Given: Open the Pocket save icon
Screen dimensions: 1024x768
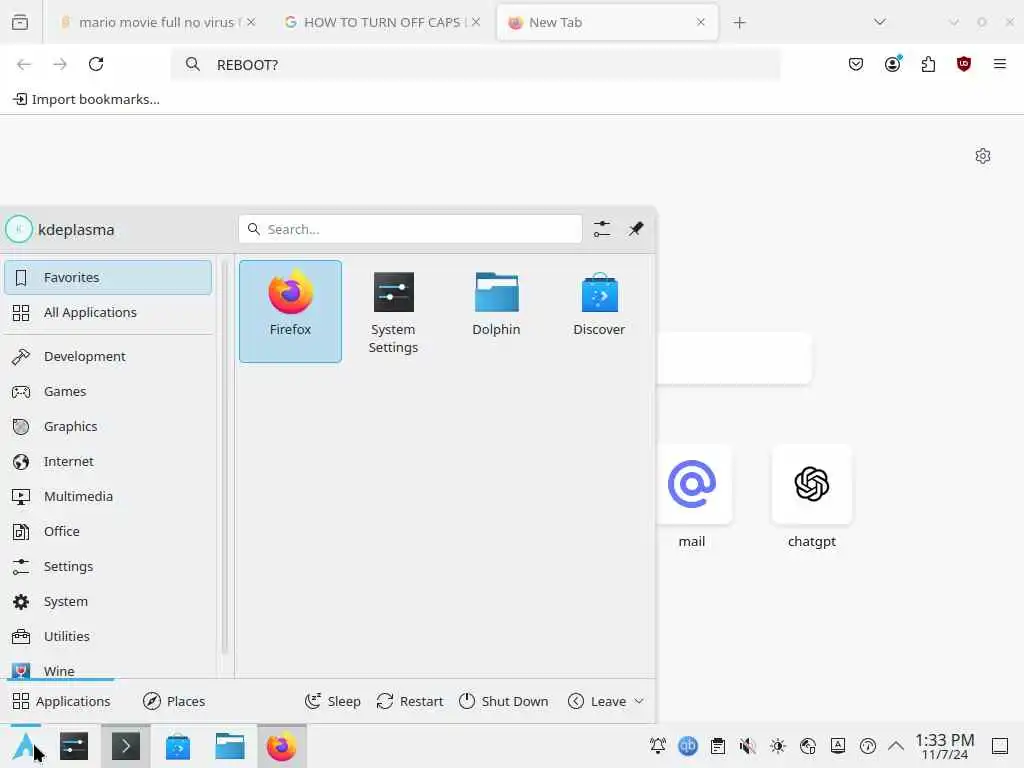Looking at the screenshot, I should [856, 64].
